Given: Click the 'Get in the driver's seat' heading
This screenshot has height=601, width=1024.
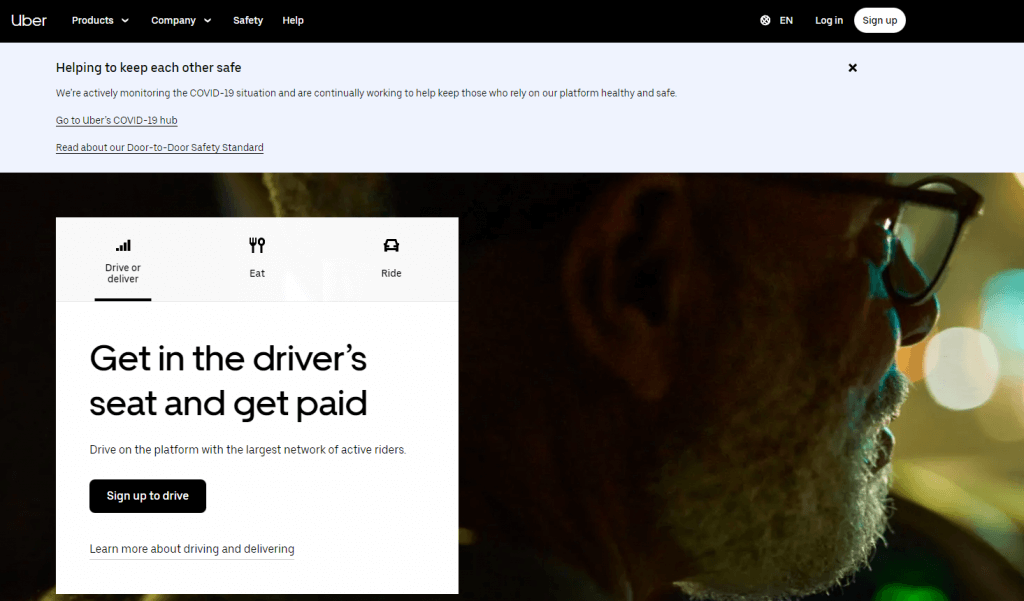Looking at the screenshot, I should 228,381.
